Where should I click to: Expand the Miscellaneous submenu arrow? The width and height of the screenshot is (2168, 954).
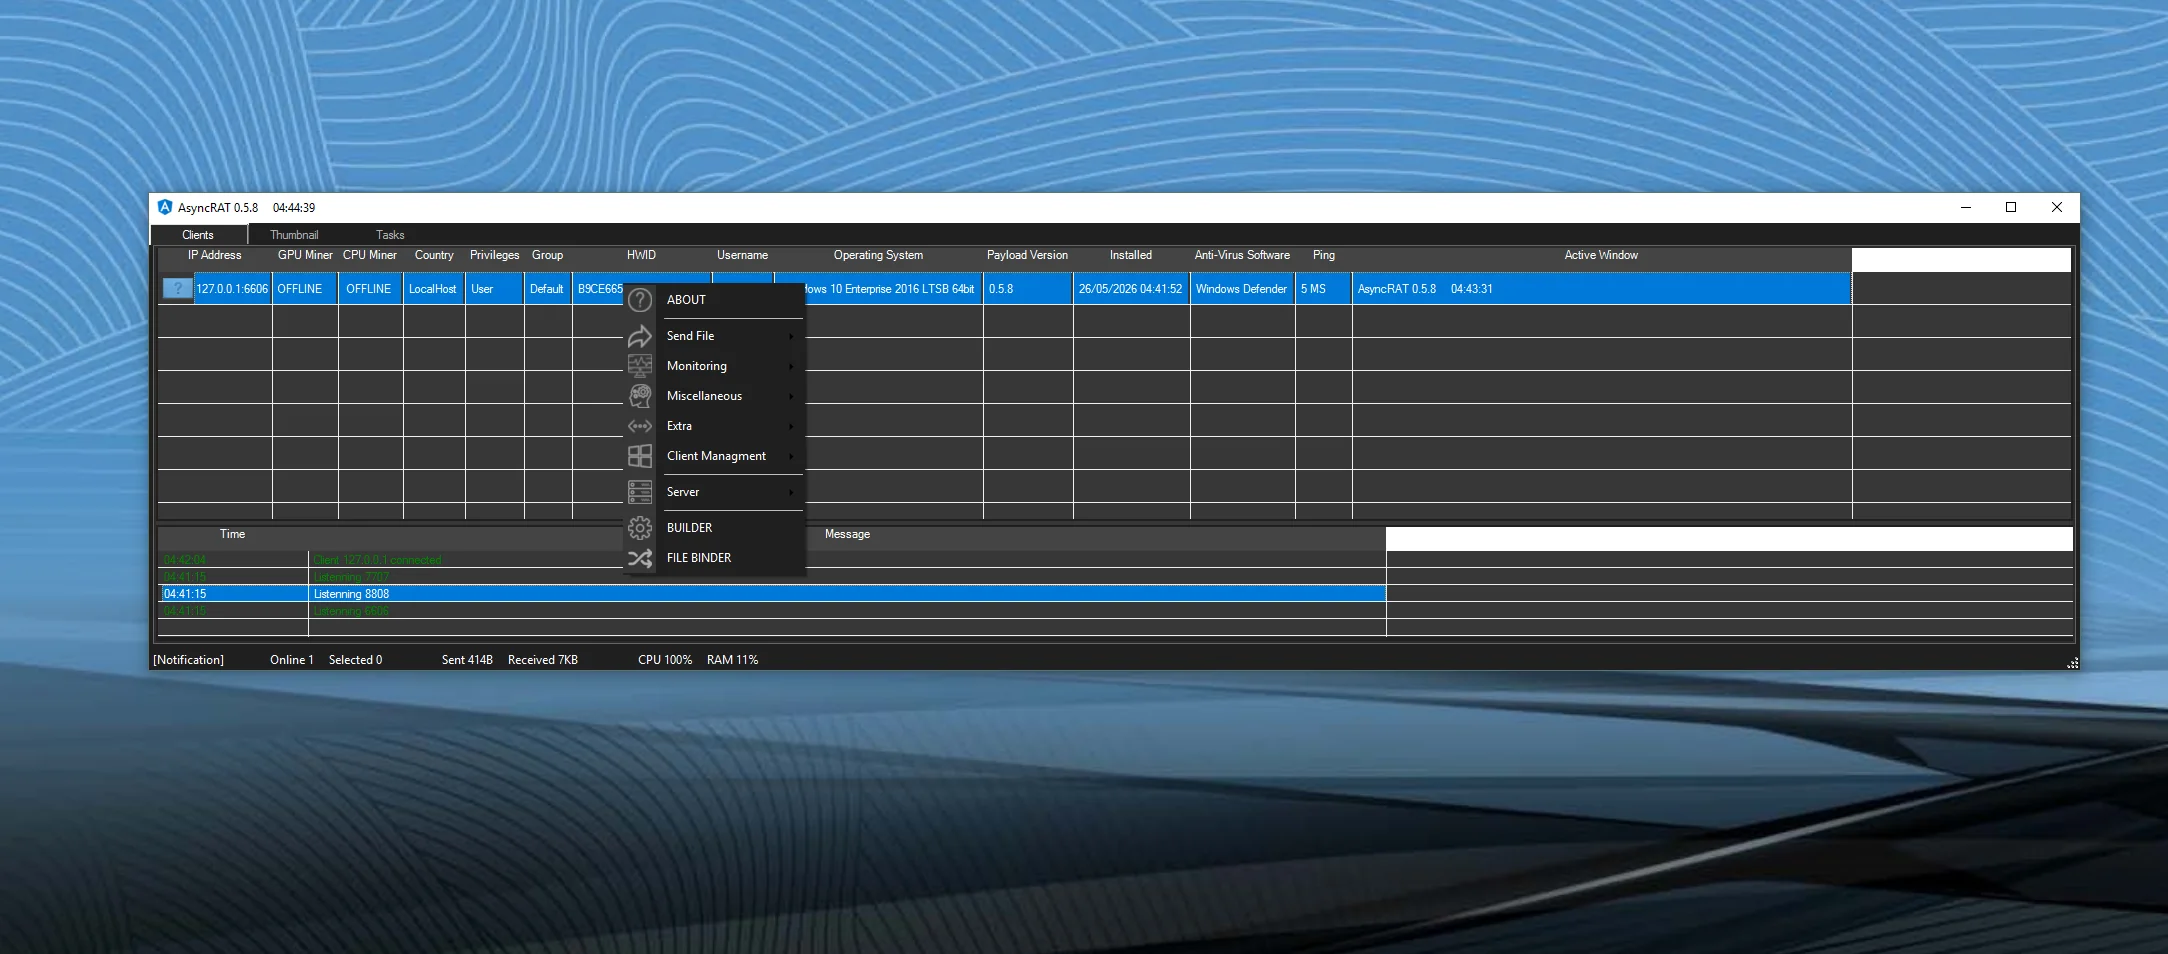pyautogui.click(x=791, y=396)
